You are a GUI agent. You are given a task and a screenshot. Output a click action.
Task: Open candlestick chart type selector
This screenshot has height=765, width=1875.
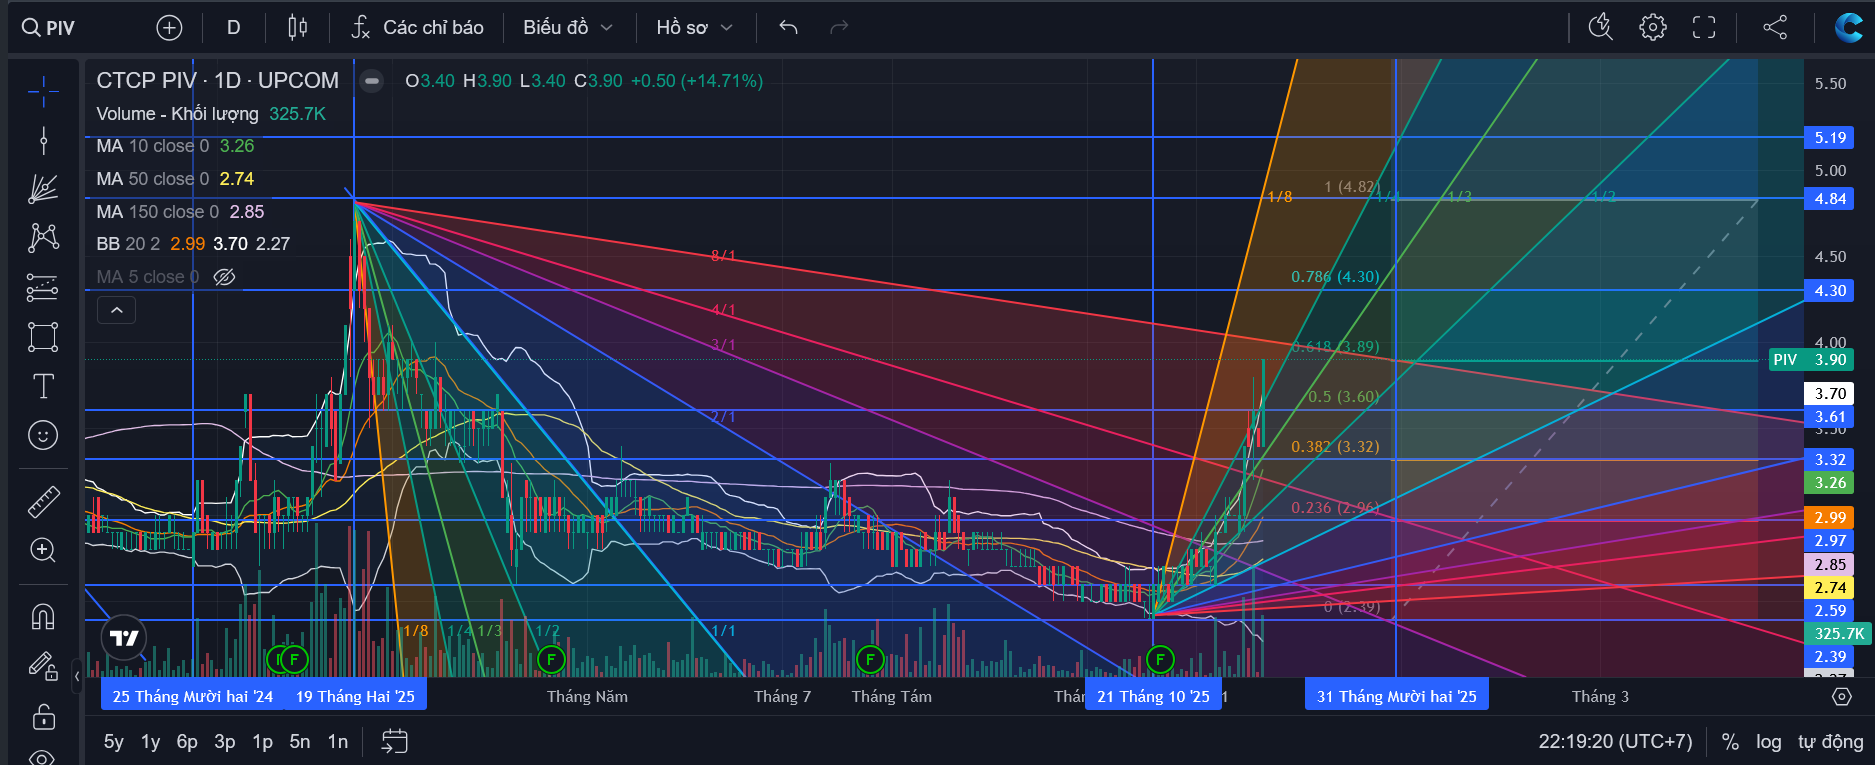coord(297,28)
